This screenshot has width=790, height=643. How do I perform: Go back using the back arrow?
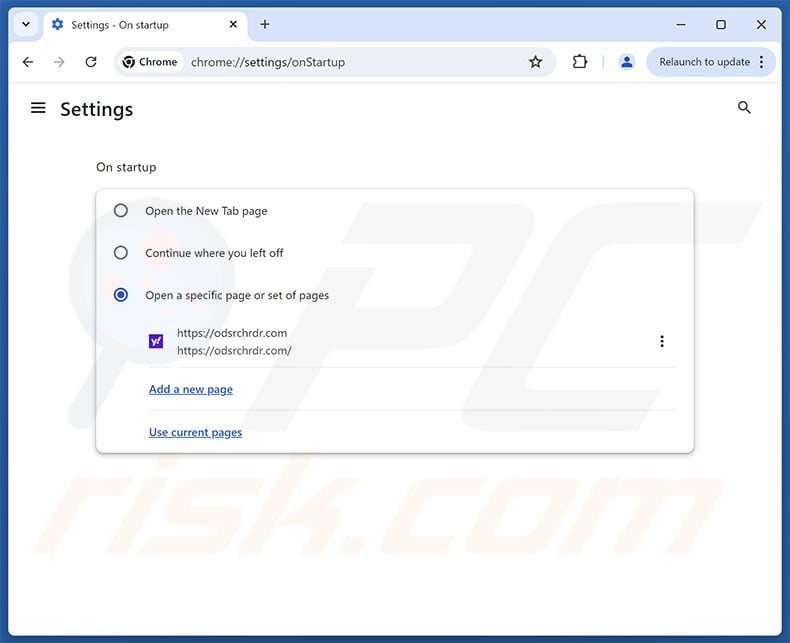pos(28,62)
